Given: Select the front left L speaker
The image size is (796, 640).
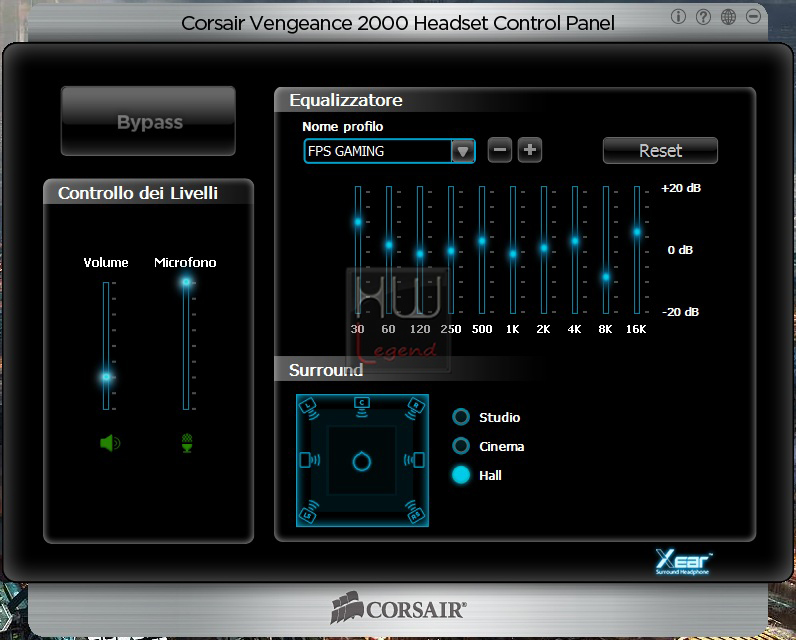Looking at the screenshot, I should (309, 409).
